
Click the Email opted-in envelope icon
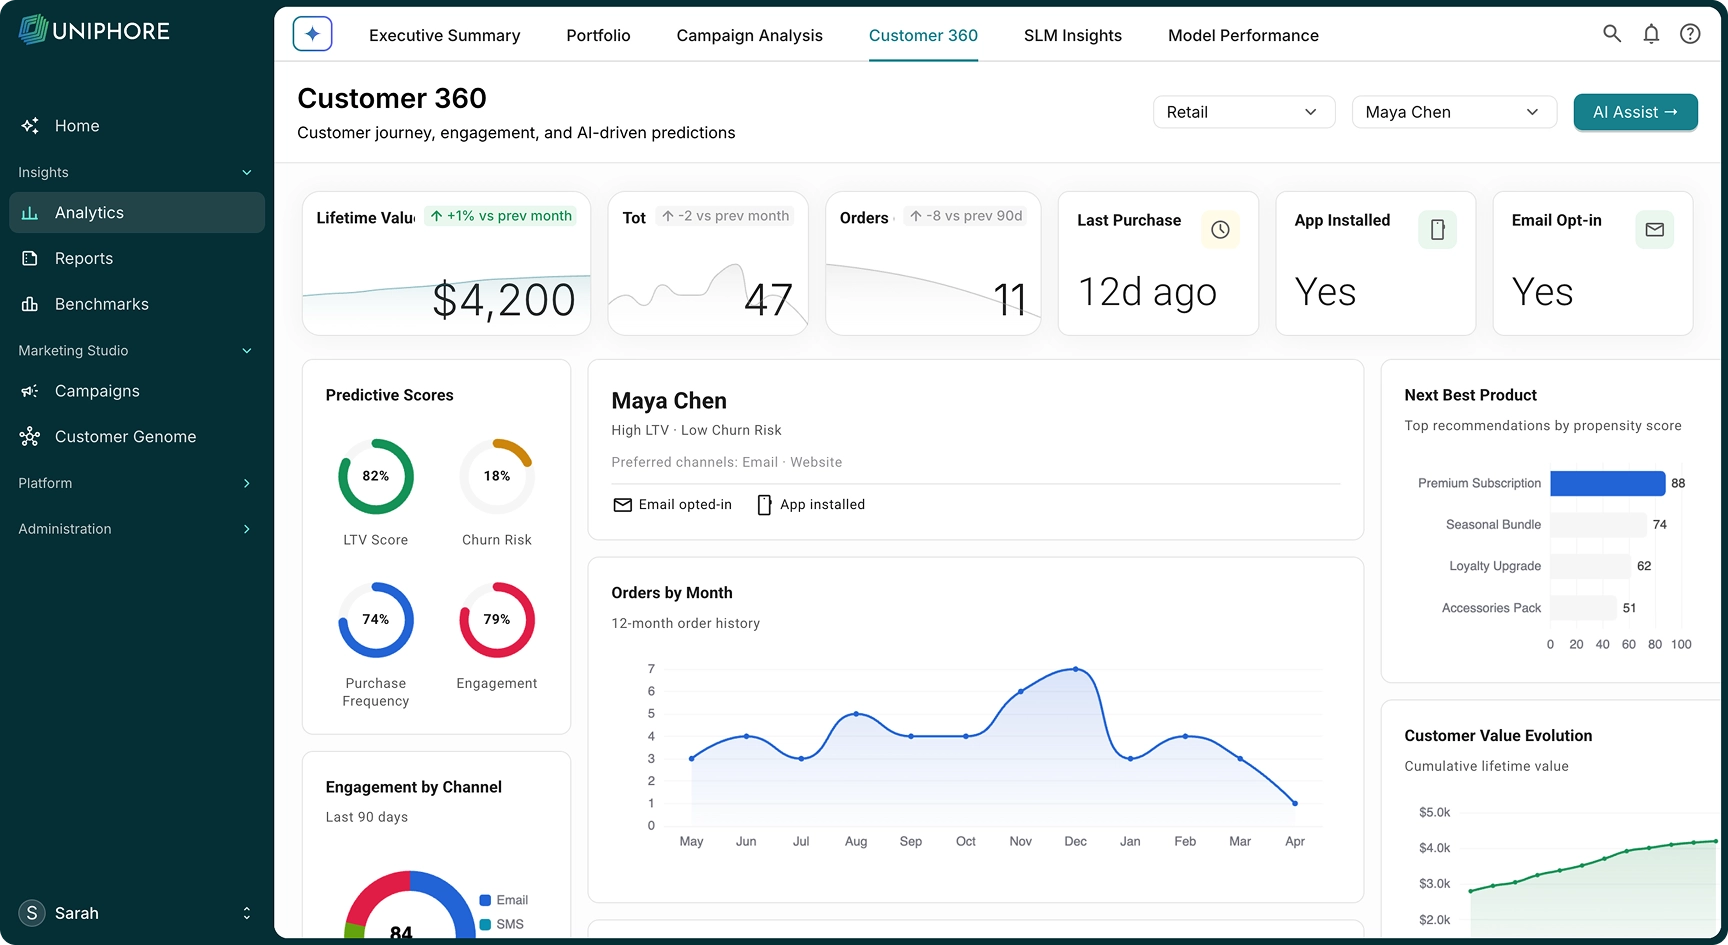pos(622,505)
